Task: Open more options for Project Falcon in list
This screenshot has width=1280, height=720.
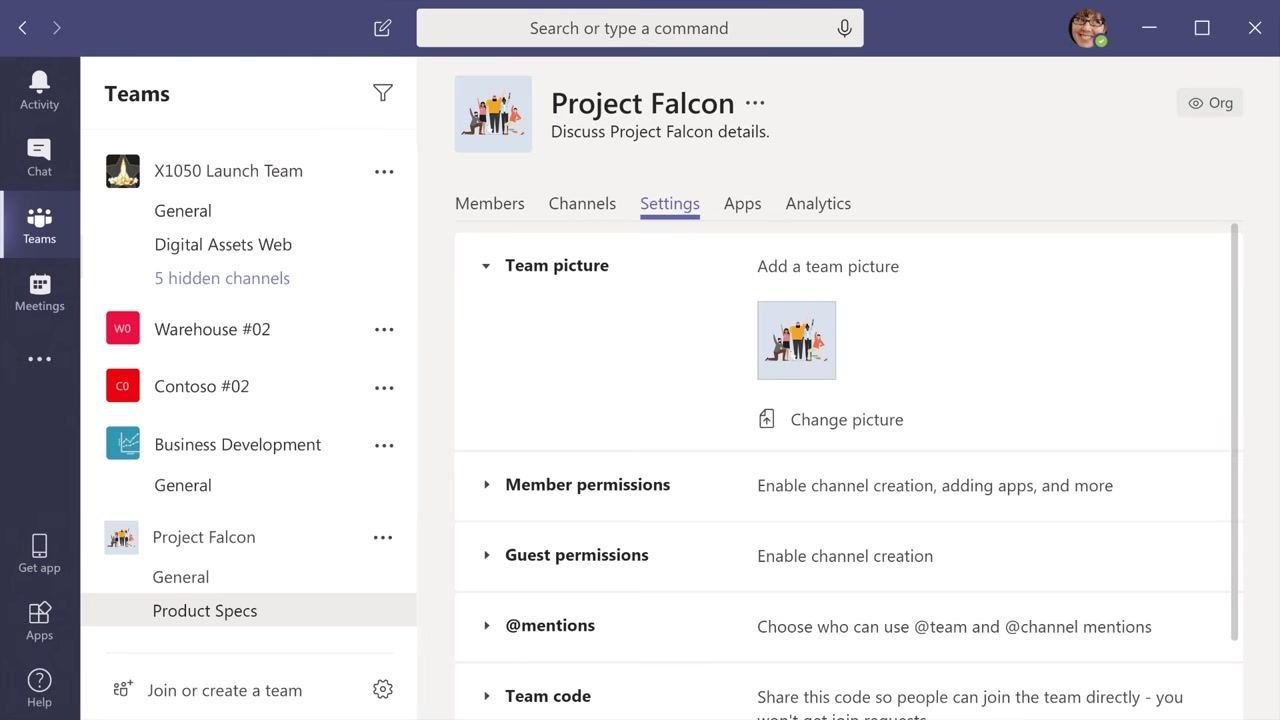Action: click(x=383, y=538)
